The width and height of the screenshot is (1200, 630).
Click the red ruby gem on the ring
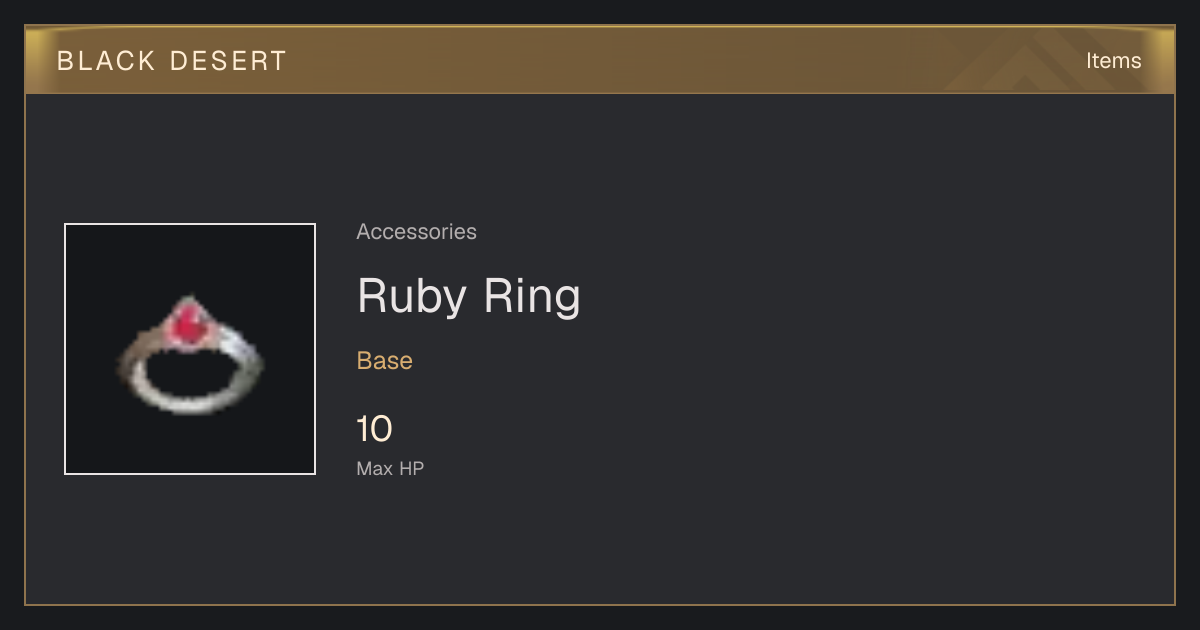[185, 321]
